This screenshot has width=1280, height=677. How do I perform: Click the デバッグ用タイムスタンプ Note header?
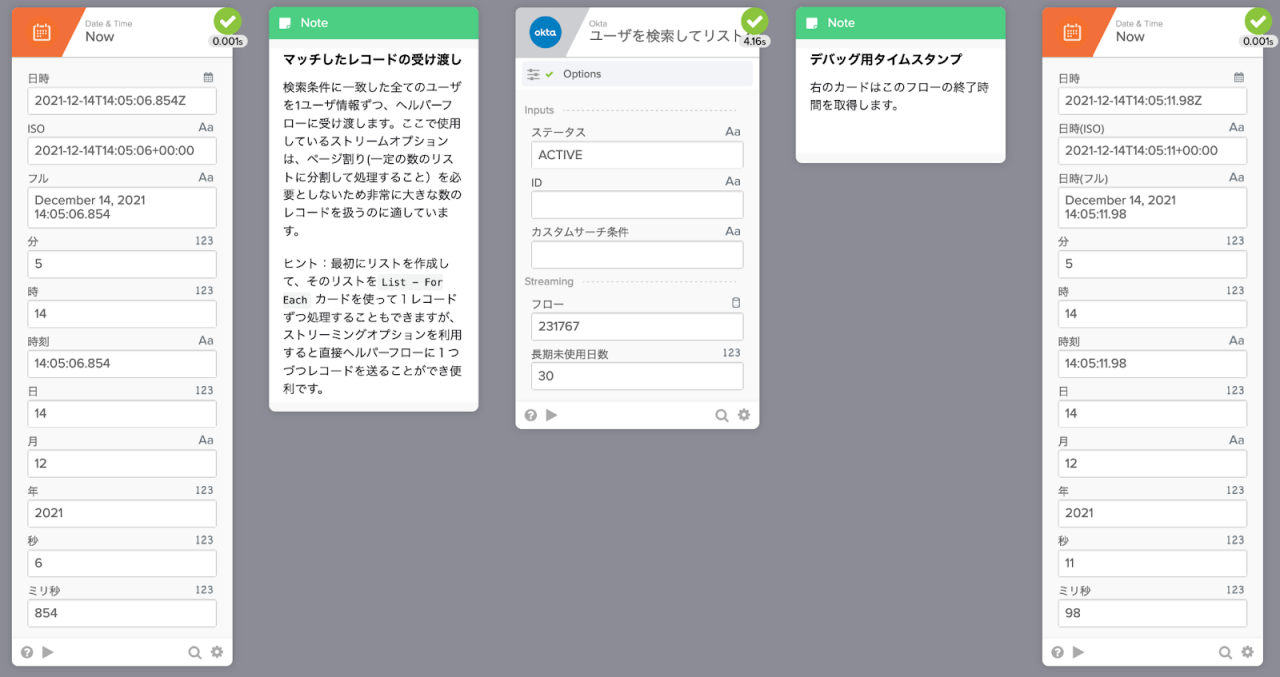click(900, 22)
